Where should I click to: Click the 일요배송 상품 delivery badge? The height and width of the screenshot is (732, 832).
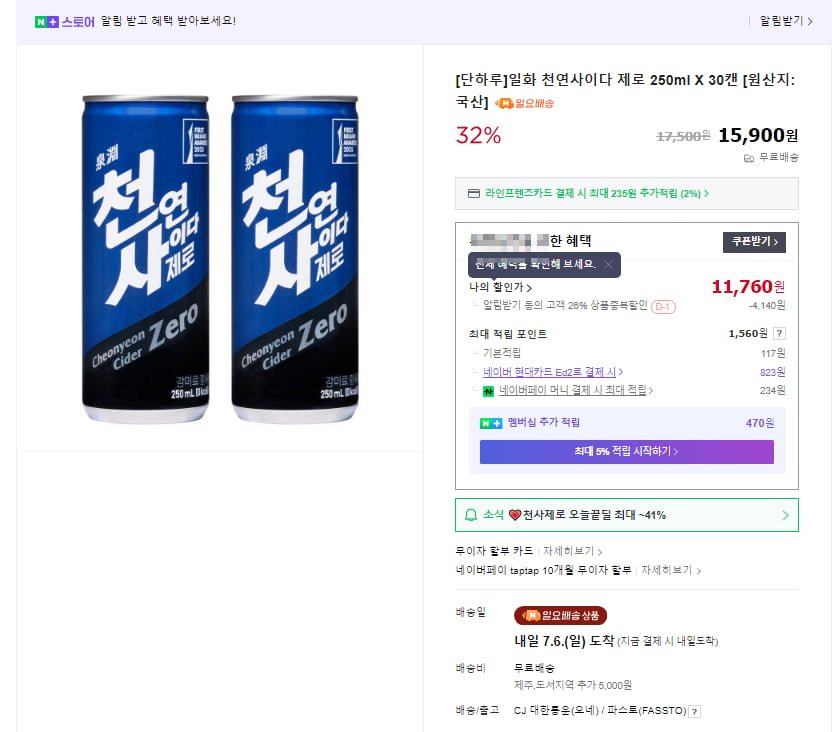tap(560, 616)
